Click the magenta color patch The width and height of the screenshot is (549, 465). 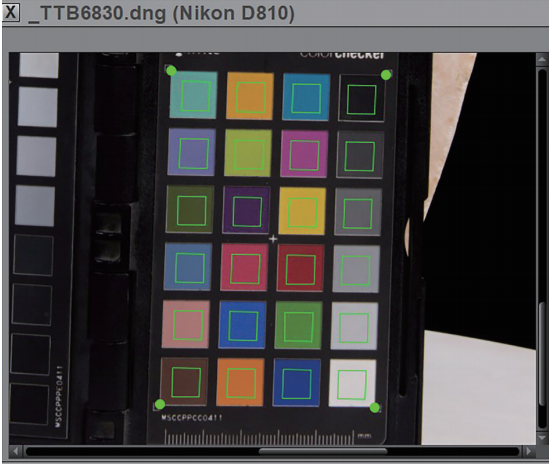click(304, 154)
